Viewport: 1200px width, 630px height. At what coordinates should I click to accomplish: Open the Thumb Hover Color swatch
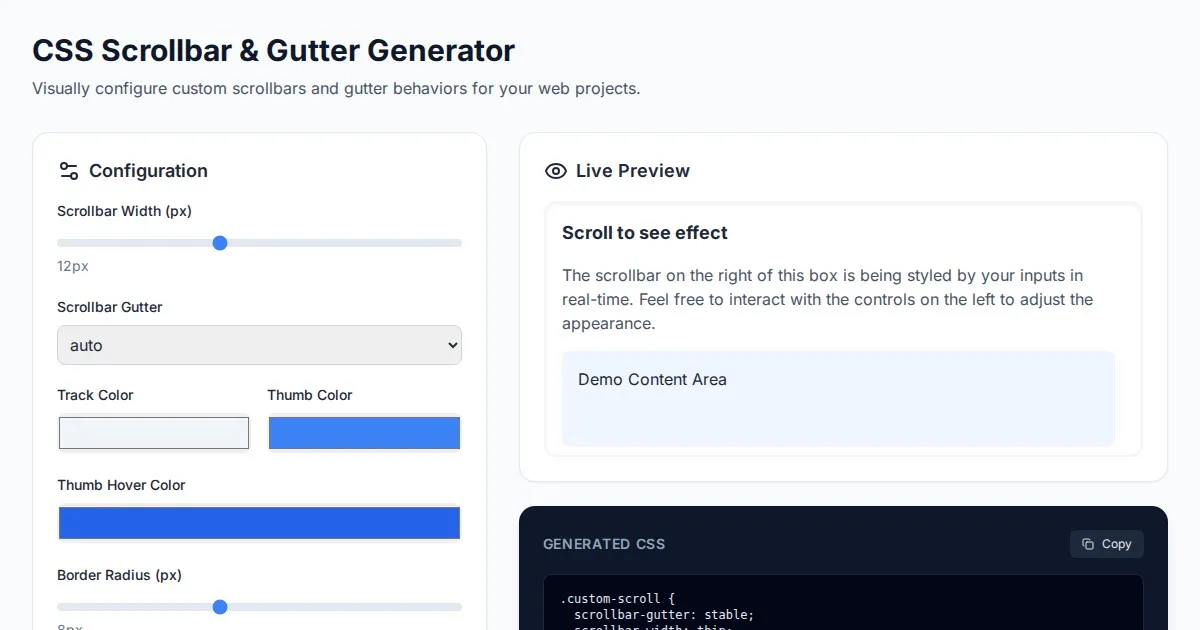point(259,523)
